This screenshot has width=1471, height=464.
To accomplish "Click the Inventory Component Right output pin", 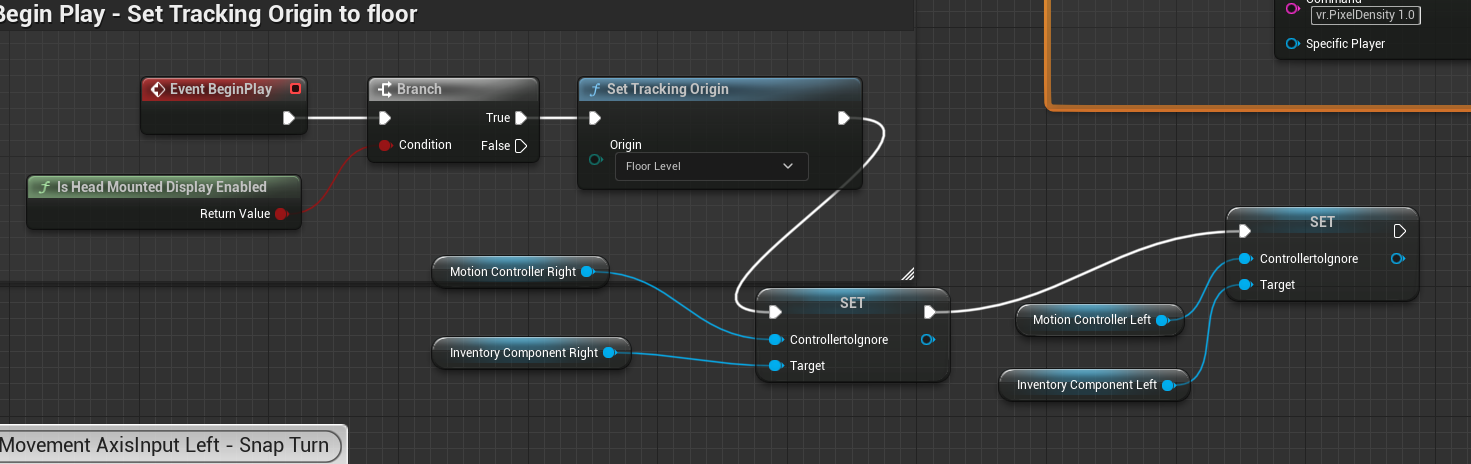I will pyautogui.click(x=609, y=353).
